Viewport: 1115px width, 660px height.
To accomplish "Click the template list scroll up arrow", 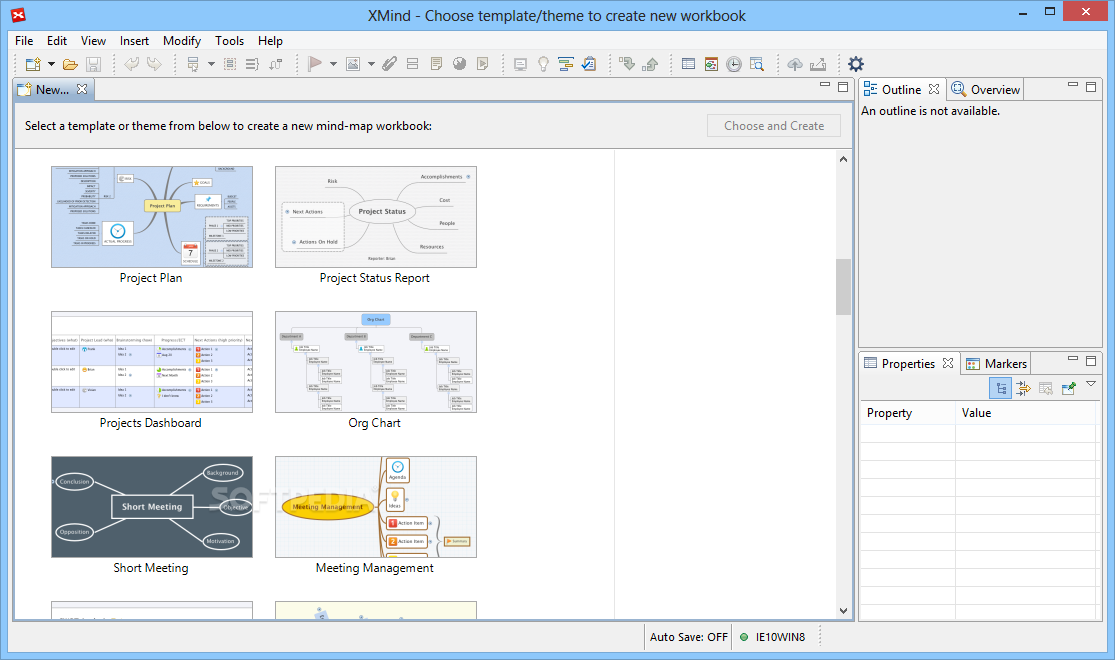I will tap(843, 159).
